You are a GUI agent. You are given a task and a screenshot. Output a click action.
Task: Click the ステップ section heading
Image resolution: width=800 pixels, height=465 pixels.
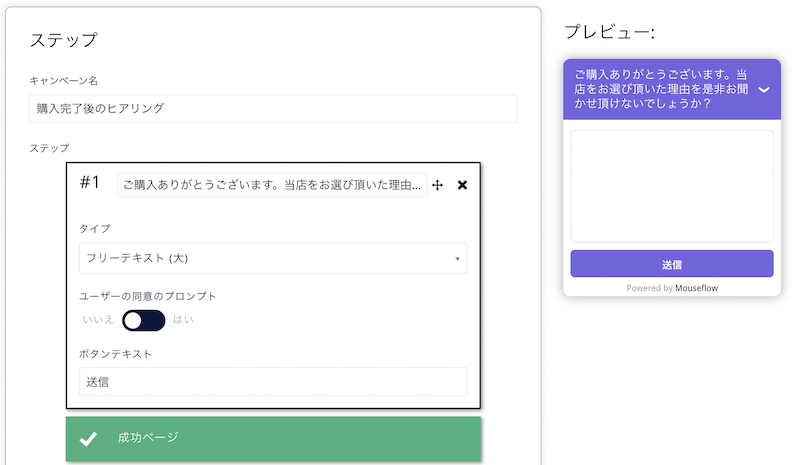click(63, 40)
